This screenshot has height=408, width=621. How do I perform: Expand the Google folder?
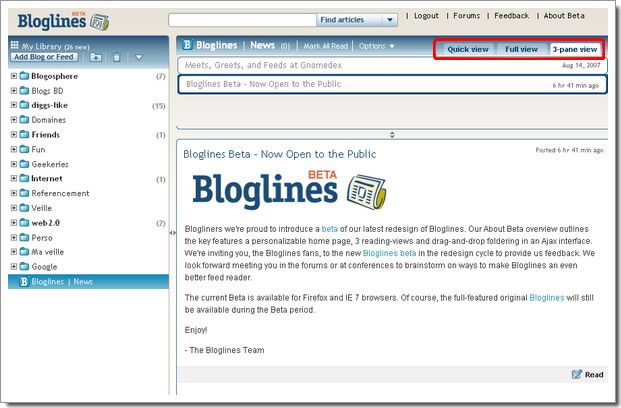click(14, 266)
